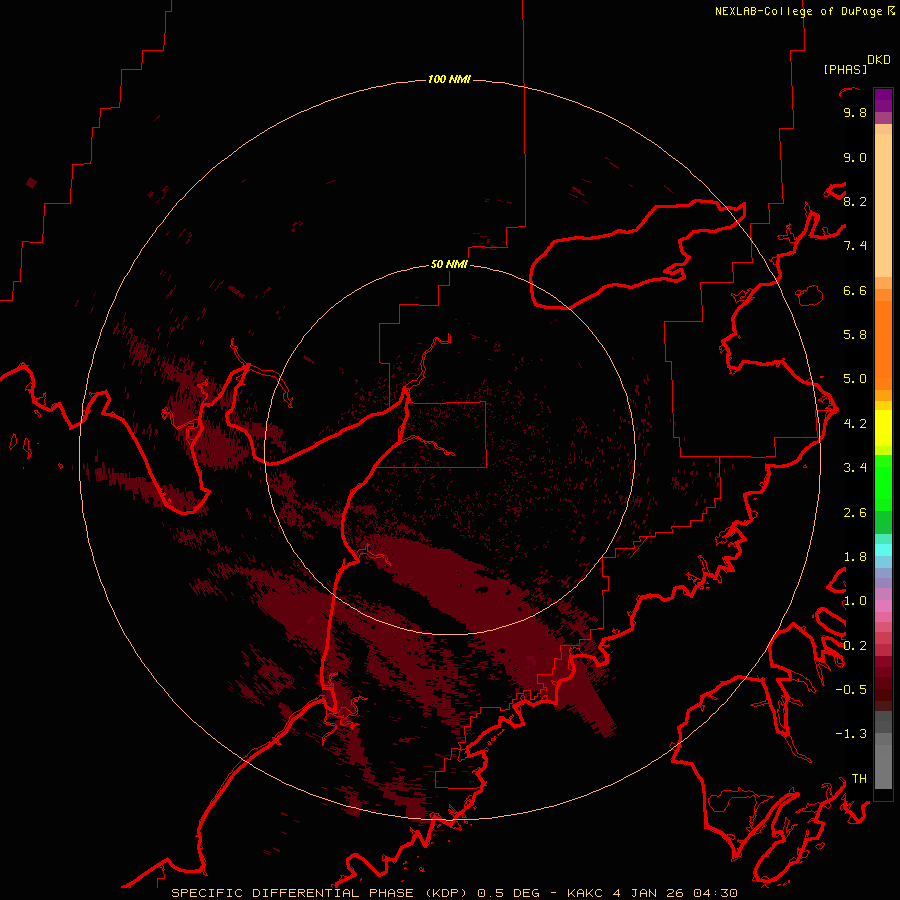
Task: Pick the pink segment beside 1.0
Action: [883, 606]
